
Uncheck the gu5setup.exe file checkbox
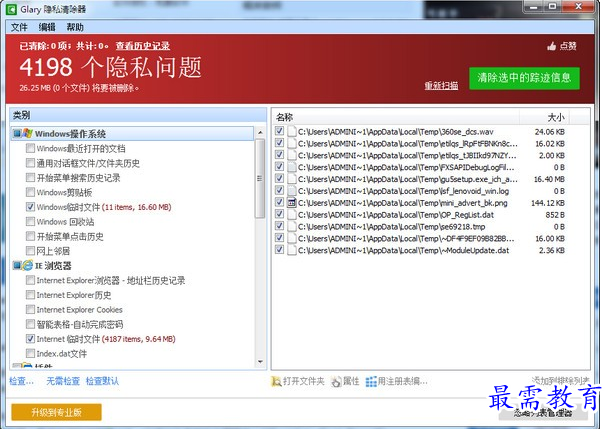pos(279,179)
